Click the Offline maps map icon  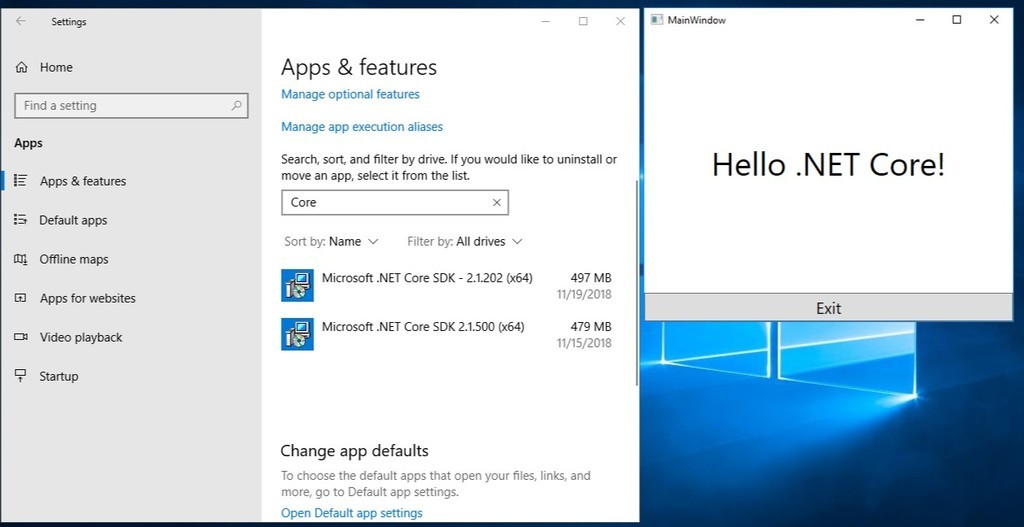tap(21, 259)
